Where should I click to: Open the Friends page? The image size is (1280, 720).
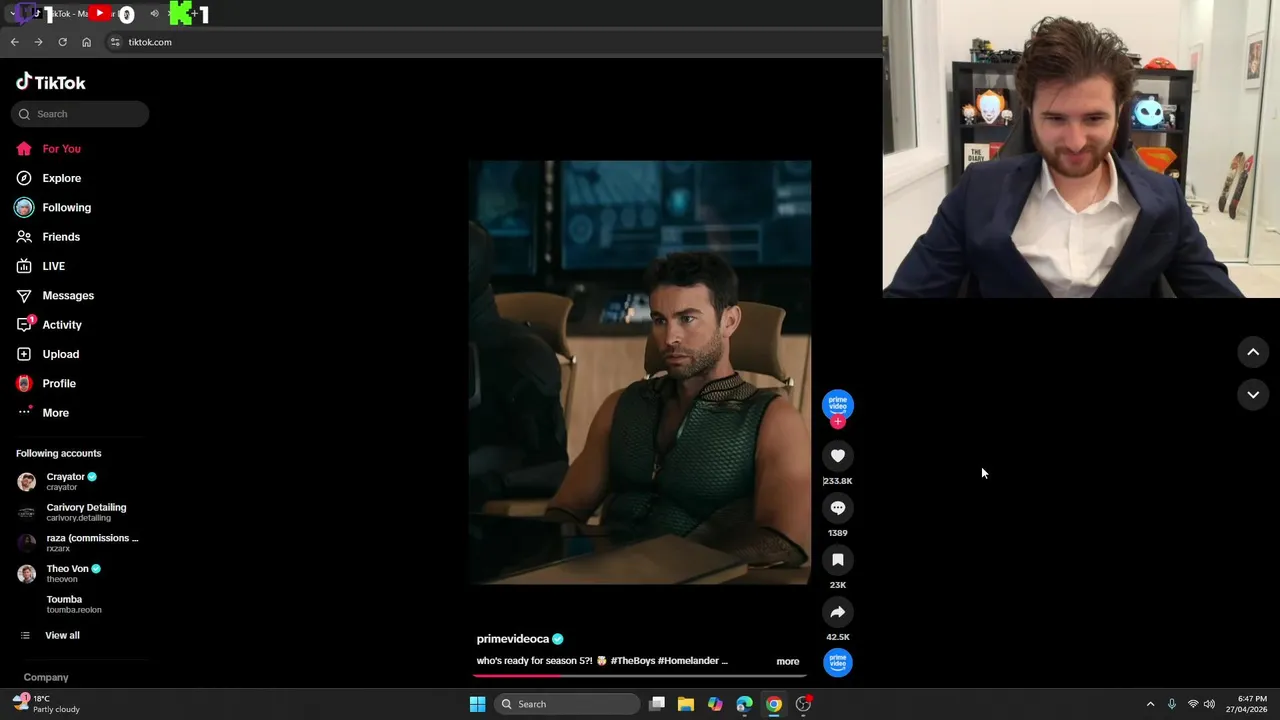click(x=48, y=237)
